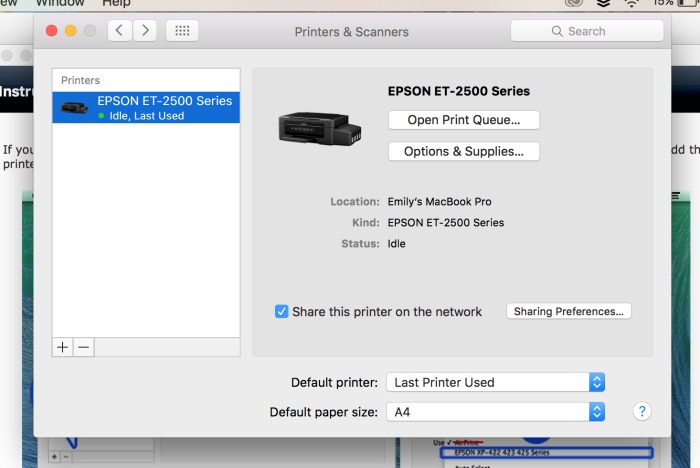Viewport: 700px width, 468px height.
Task: Open Sharing Preferences
Action: pyautogui.click(x=569, y=311)
